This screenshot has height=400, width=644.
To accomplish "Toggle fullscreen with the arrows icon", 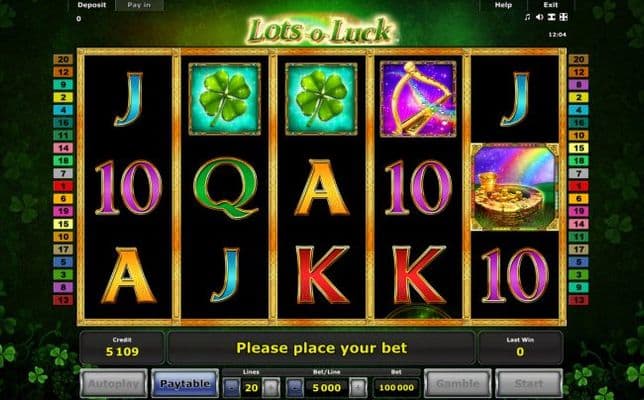I will pyautogui.click(x=564, y=17).
